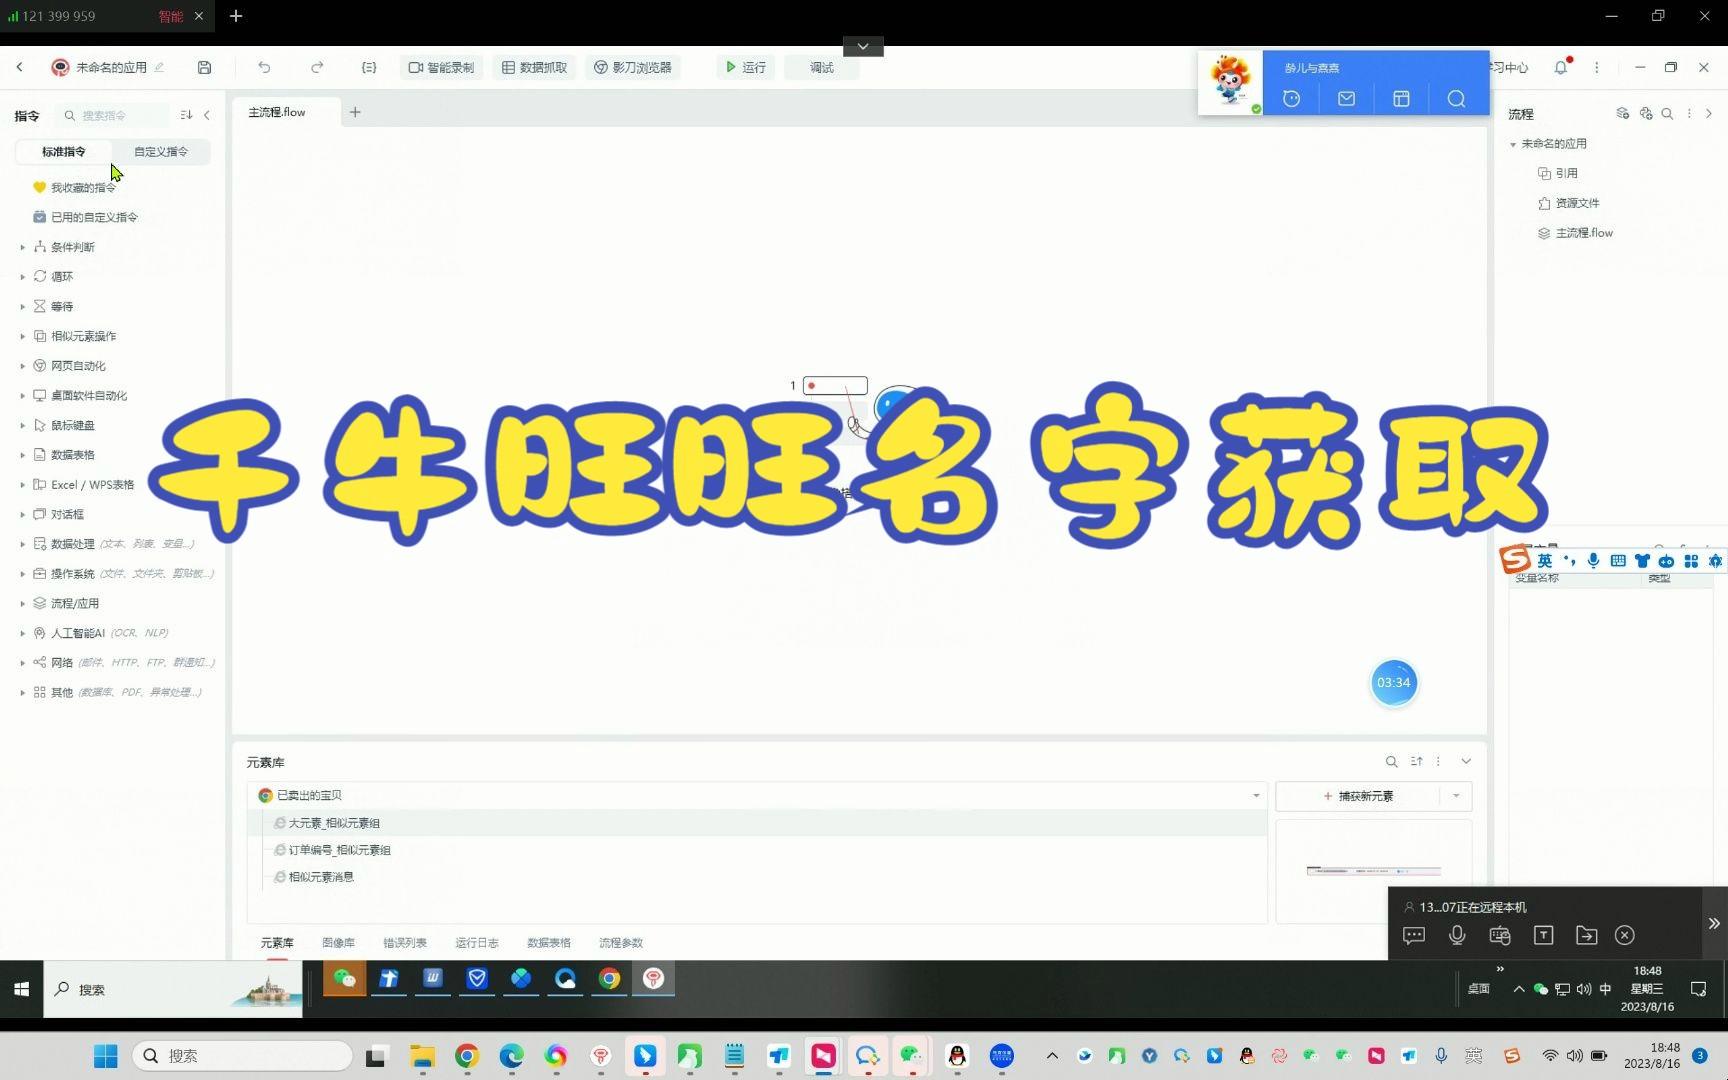Collapse the 指令 panel chevron
Screen dimensions: 1728x1080
pyautogui.click(x=207, y=115)
